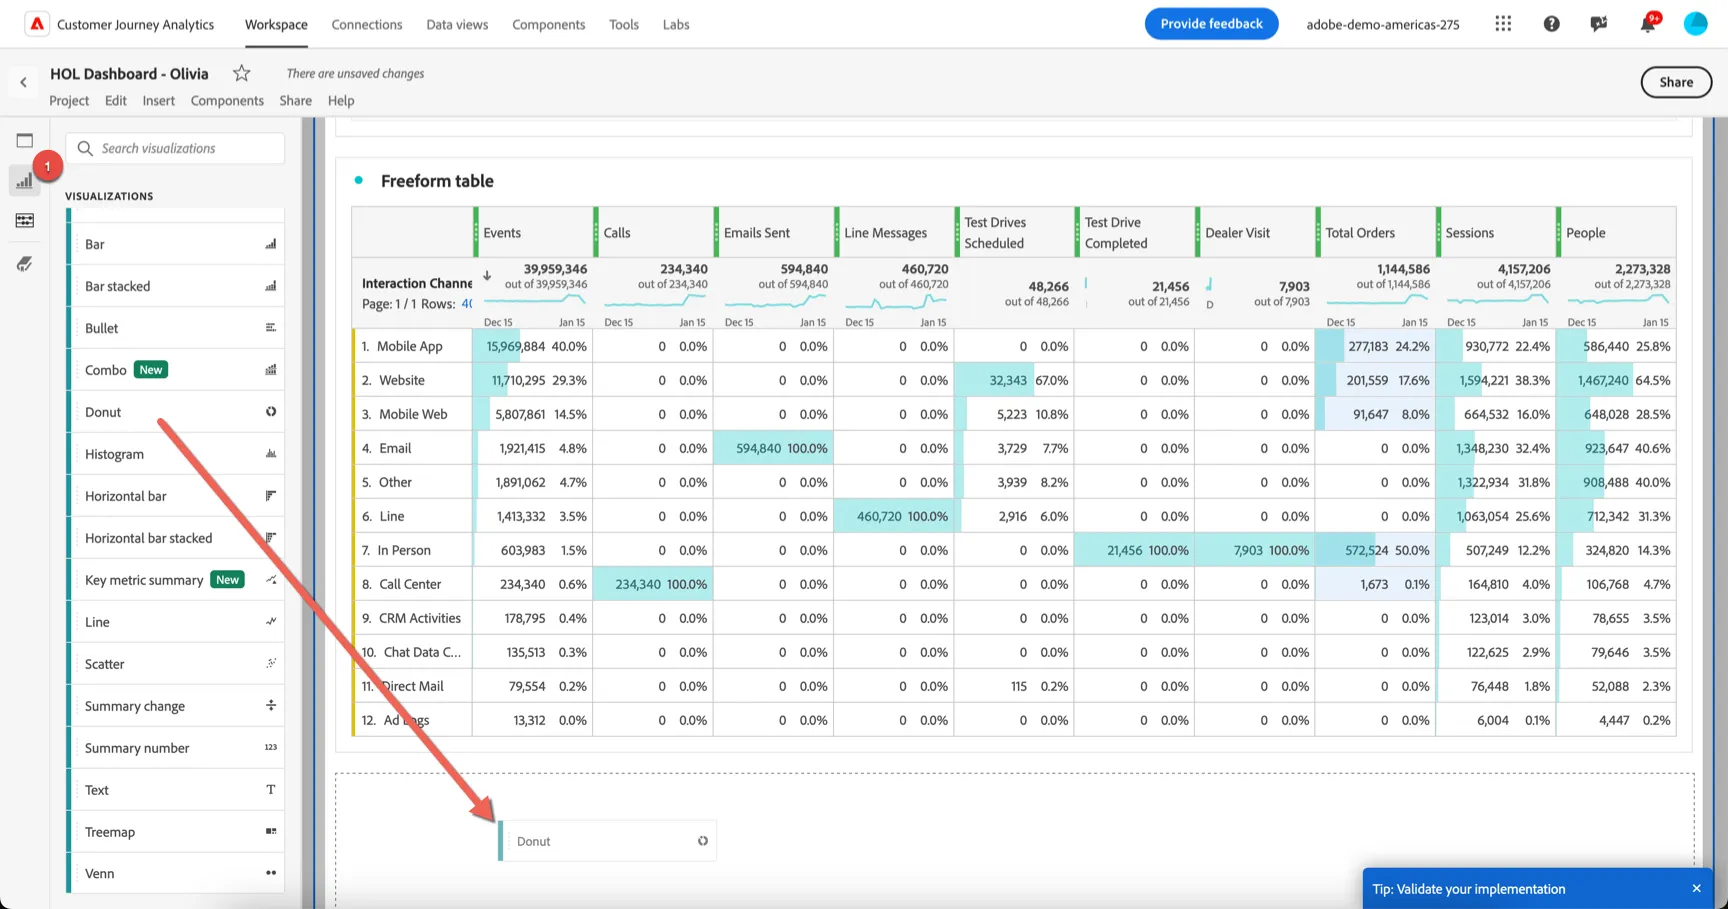The height and width of the screenshot is (909, 1728).
Task: Open the notifications bell icon
Action: [x=1647, y=24]
